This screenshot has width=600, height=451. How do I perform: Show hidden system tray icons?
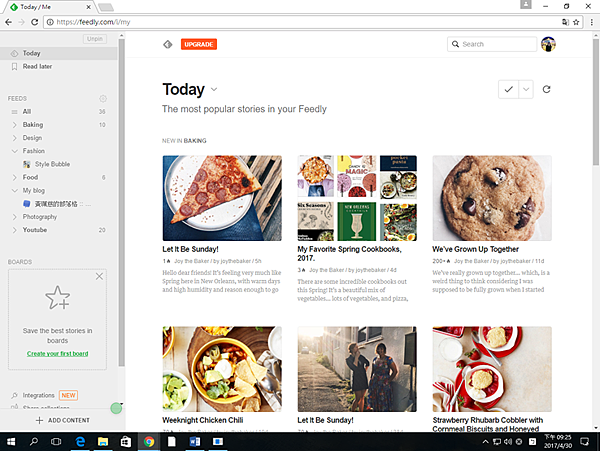pyautogui.click(x=485, y=442)
